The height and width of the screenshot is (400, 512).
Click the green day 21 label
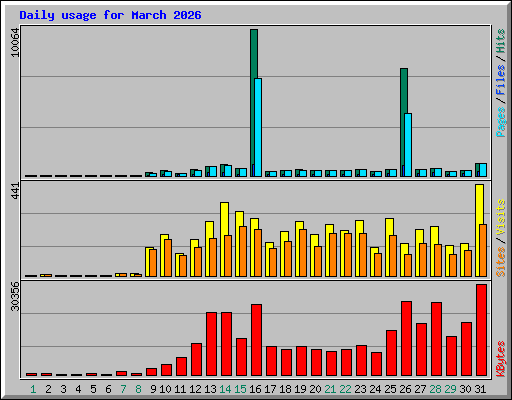pos(330,389)
